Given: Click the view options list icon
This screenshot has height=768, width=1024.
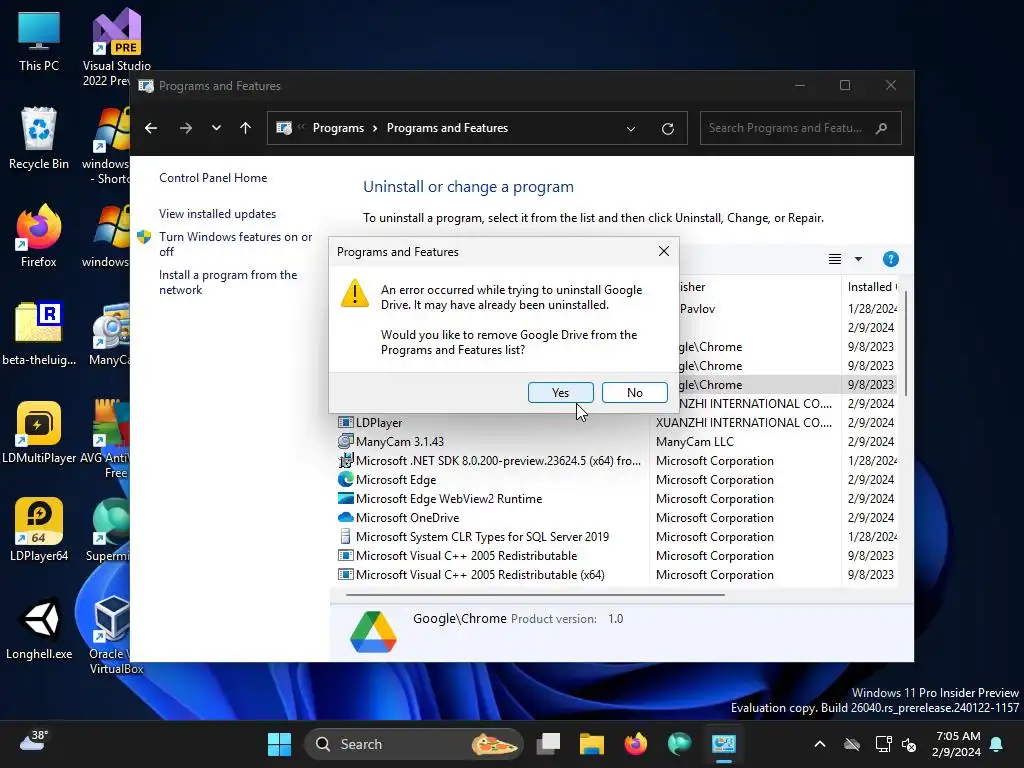Looking at the screenshot, I should 835,259.
